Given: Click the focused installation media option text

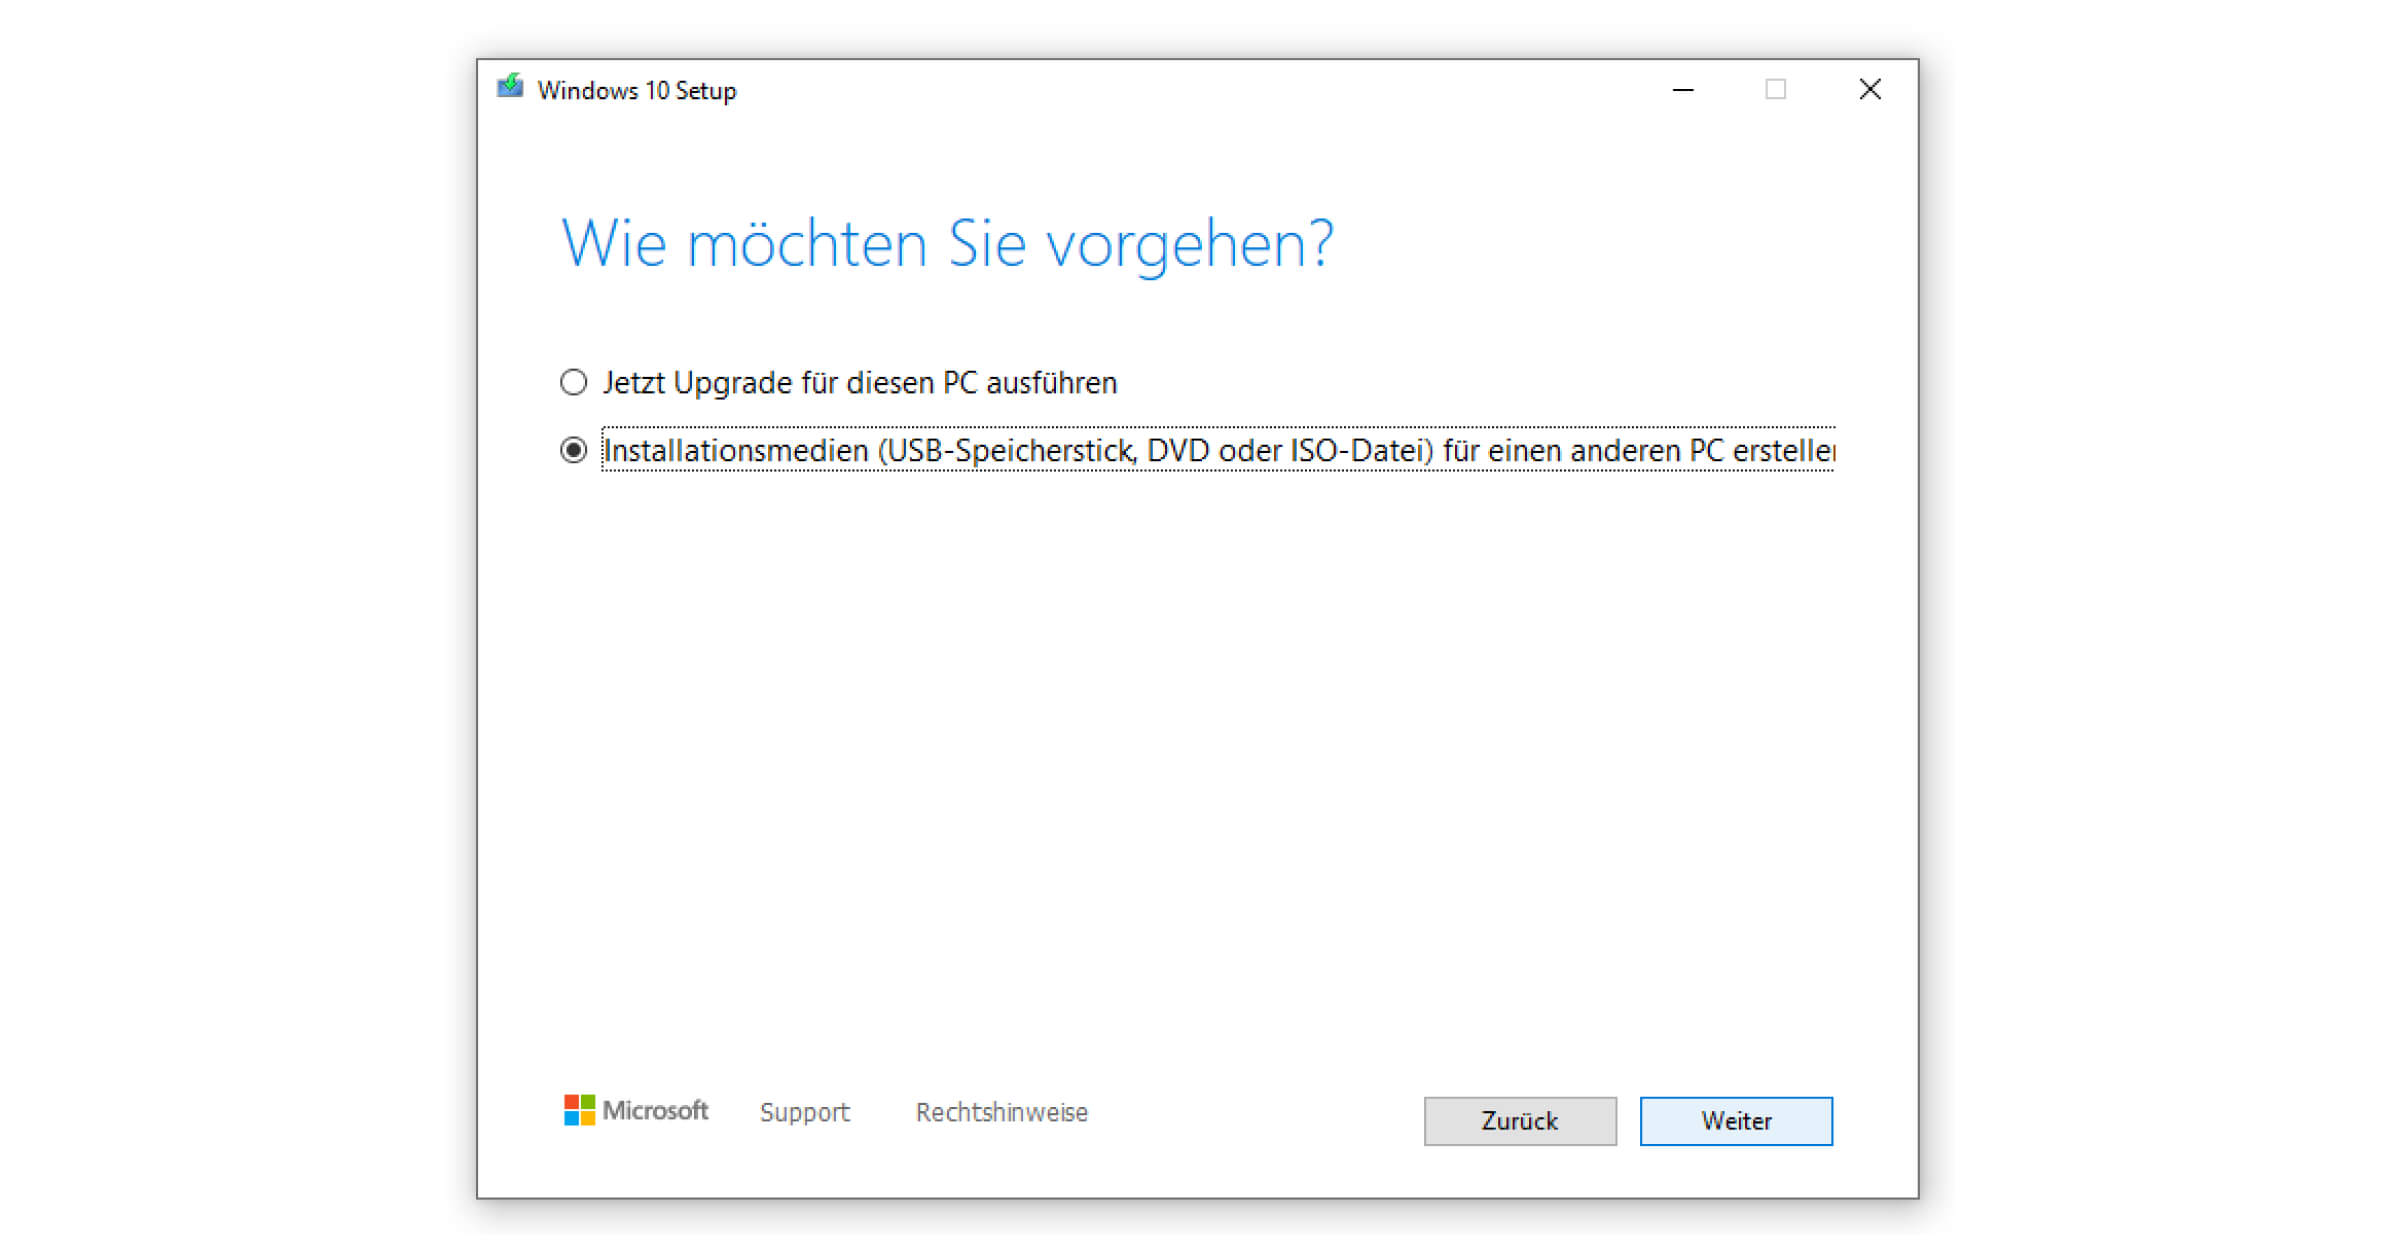Looking at the screenshot, I should (1215, 451).
